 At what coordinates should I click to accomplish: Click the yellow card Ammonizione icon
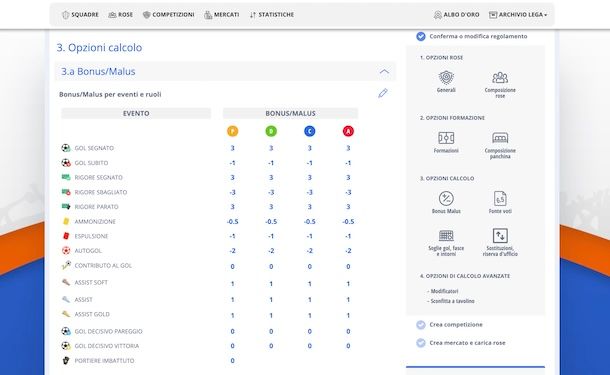pyautogui.click(x=66, y=221)
